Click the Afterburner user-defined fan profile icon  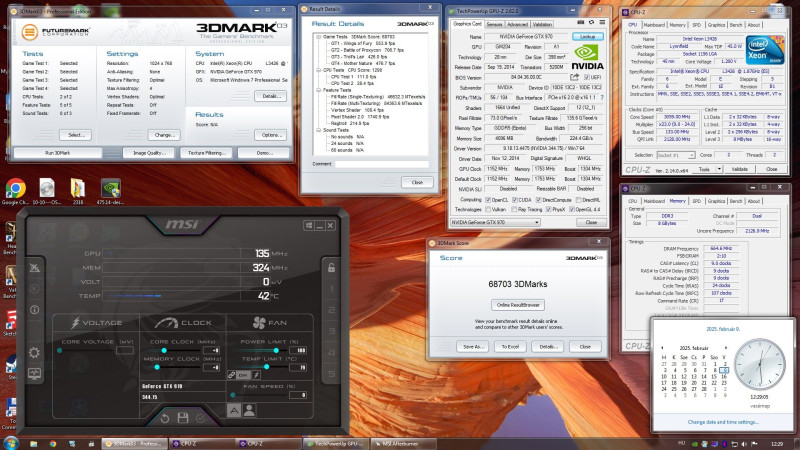pos(249,410)
